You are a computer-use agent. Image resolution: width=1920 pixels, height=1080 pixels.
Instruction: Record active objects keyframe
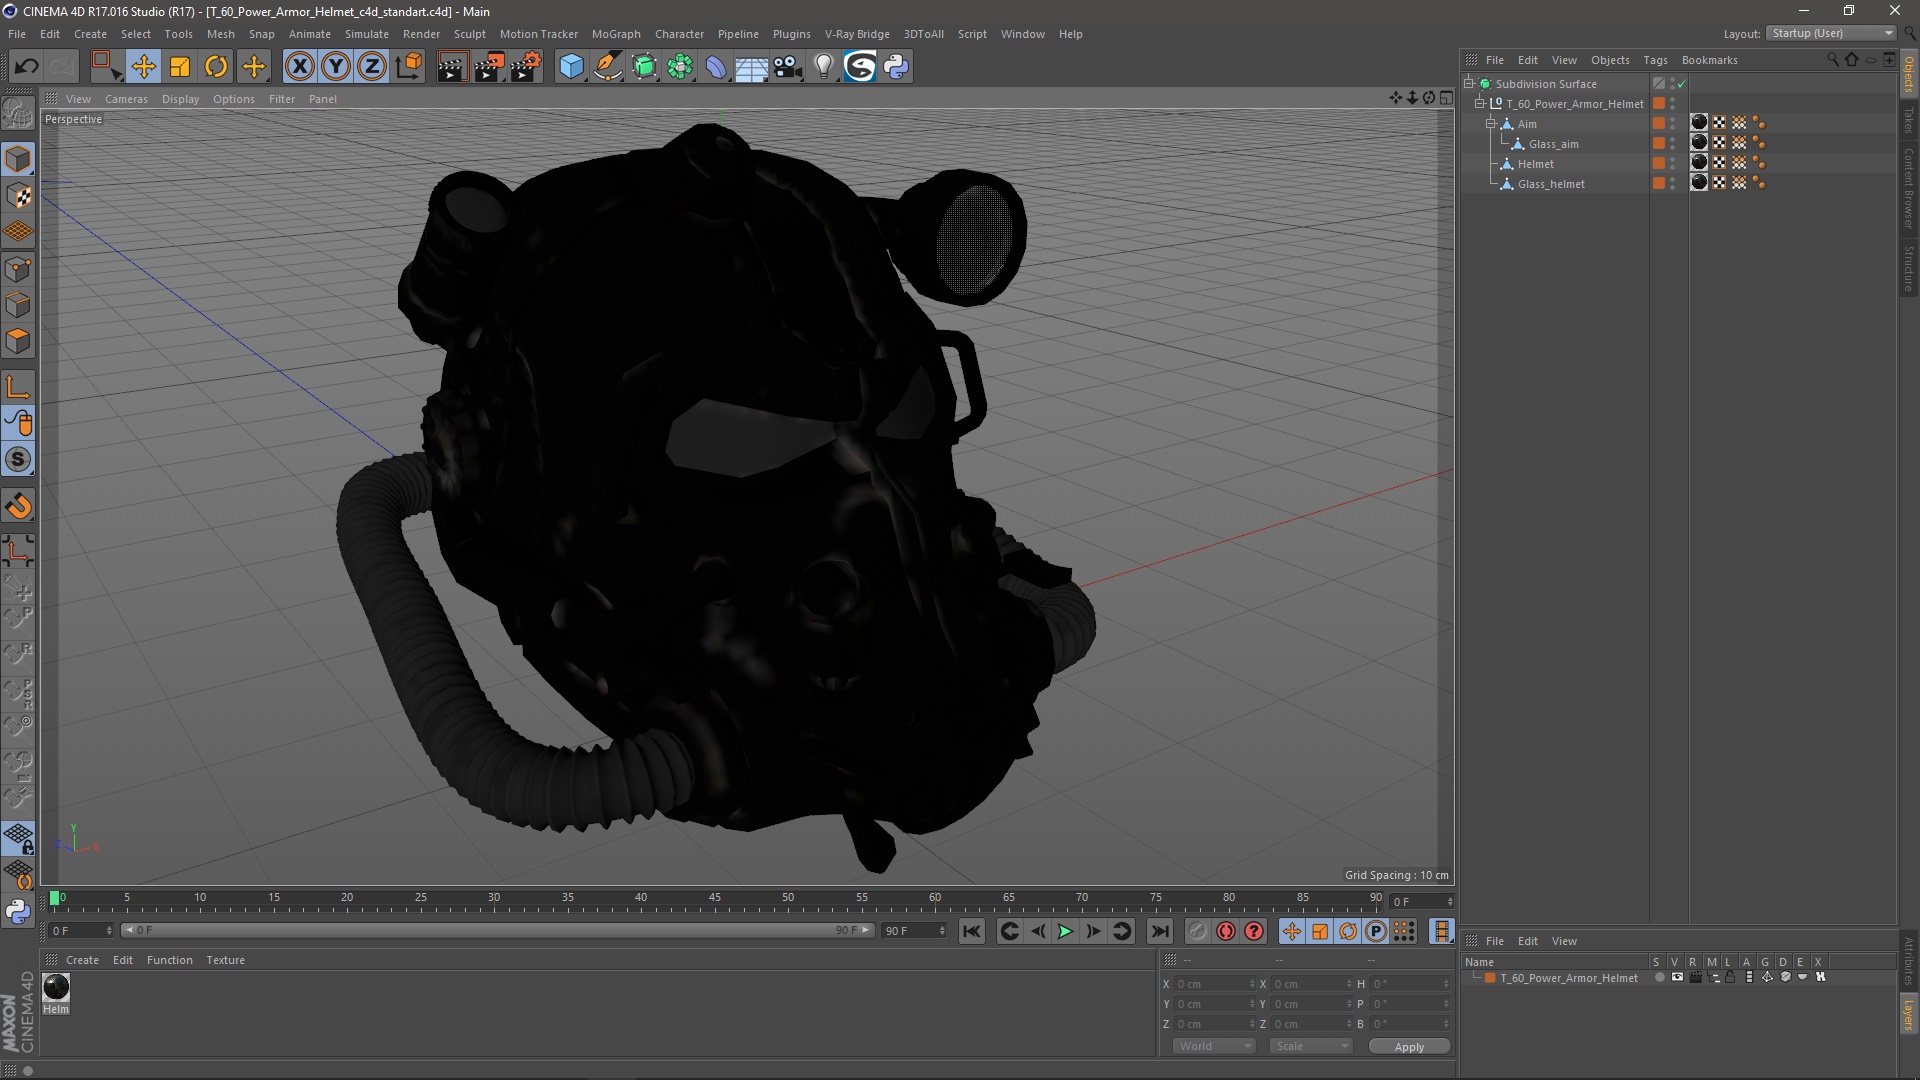(x=1198, y=931)
